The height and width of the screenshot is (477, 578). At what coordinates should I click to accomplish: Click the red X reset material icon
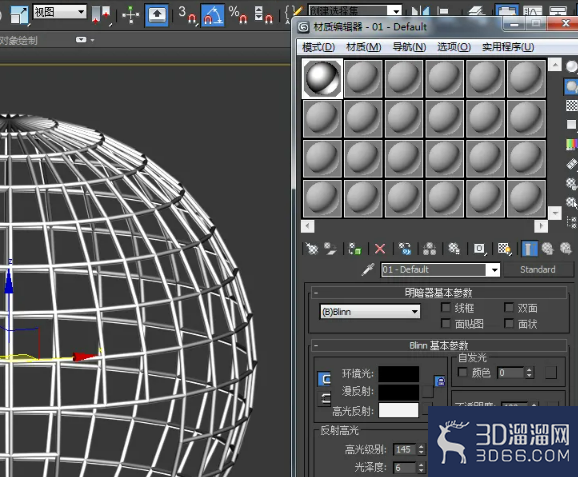[380, 249]
